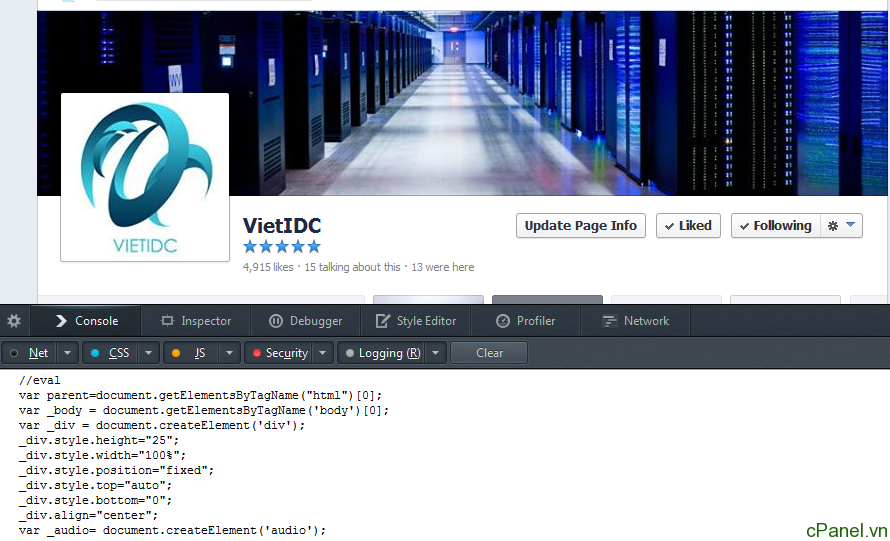
Task: Click the _div.style.height="25" line
Action: pyautogui.click(x=99, y=441)
